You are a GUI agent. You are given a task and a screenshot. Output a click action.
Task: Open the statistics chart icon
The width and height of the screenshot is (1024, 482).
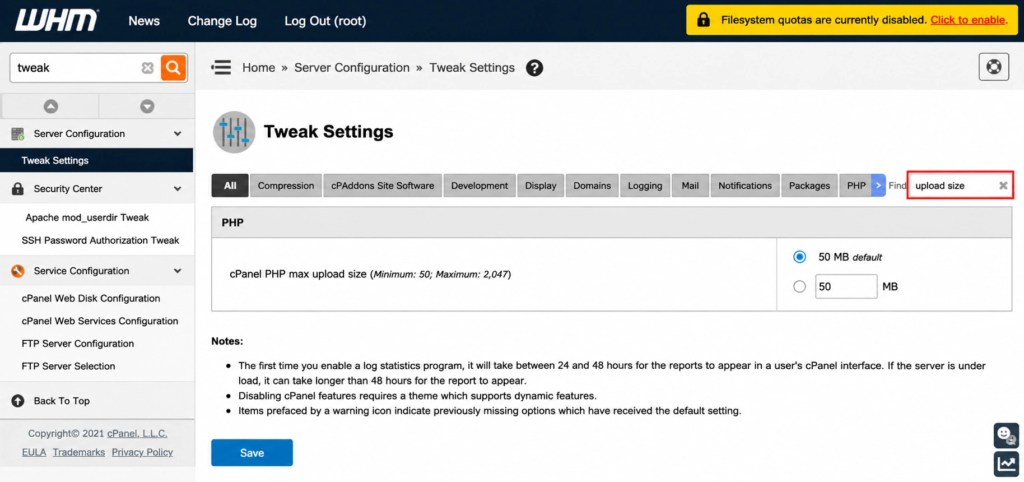[x=1006, y=463]
